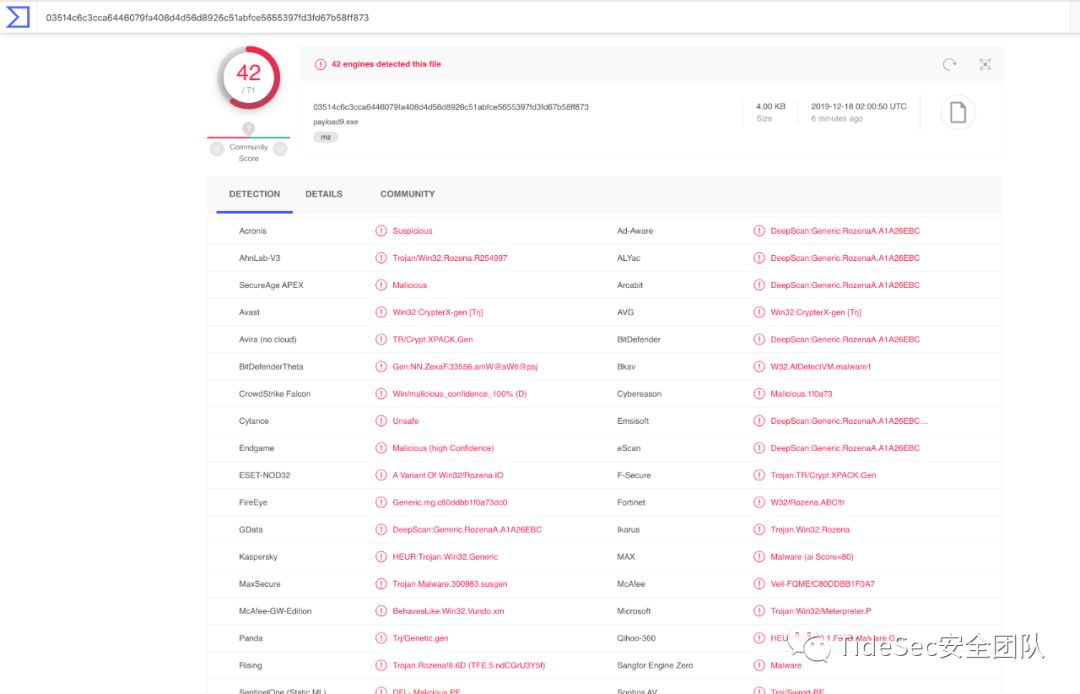Viewport: 1080px width, 694px height.
Task: Click the alert icon for Avast result
Action: [x=381, y=312]
